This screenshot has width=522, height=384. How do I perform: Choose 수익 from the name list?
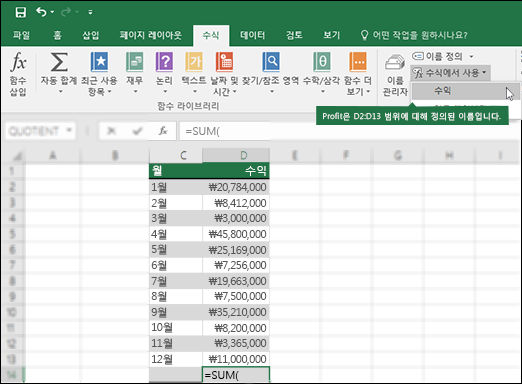pyautogui.click(x=465, y=91)
